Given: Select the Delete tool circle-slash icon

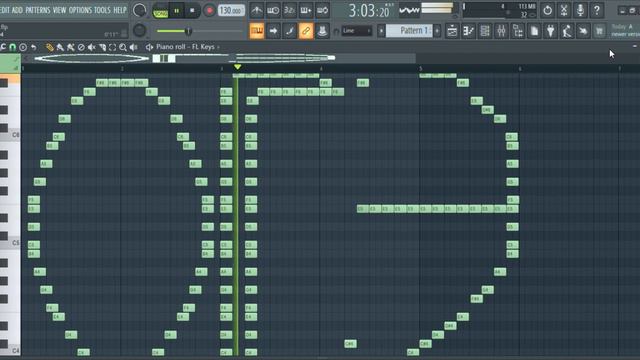Looking at the screenshot, I should click(x=81, y=47).
